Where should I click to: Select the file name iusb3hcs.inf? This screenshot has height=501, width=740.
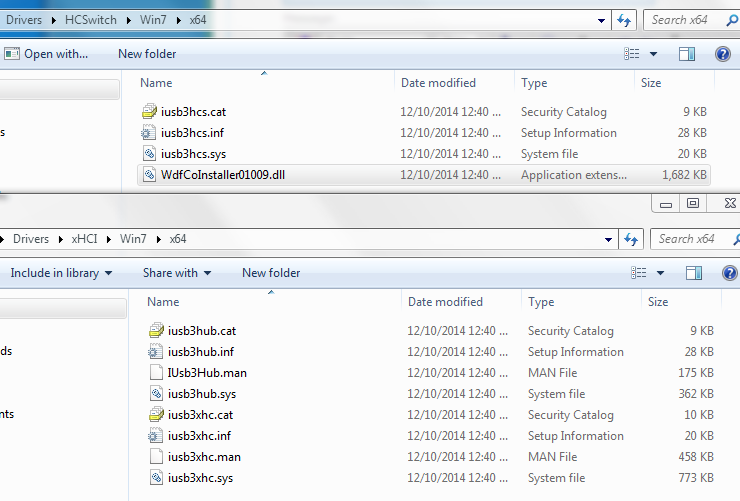[x=192, y=133]
